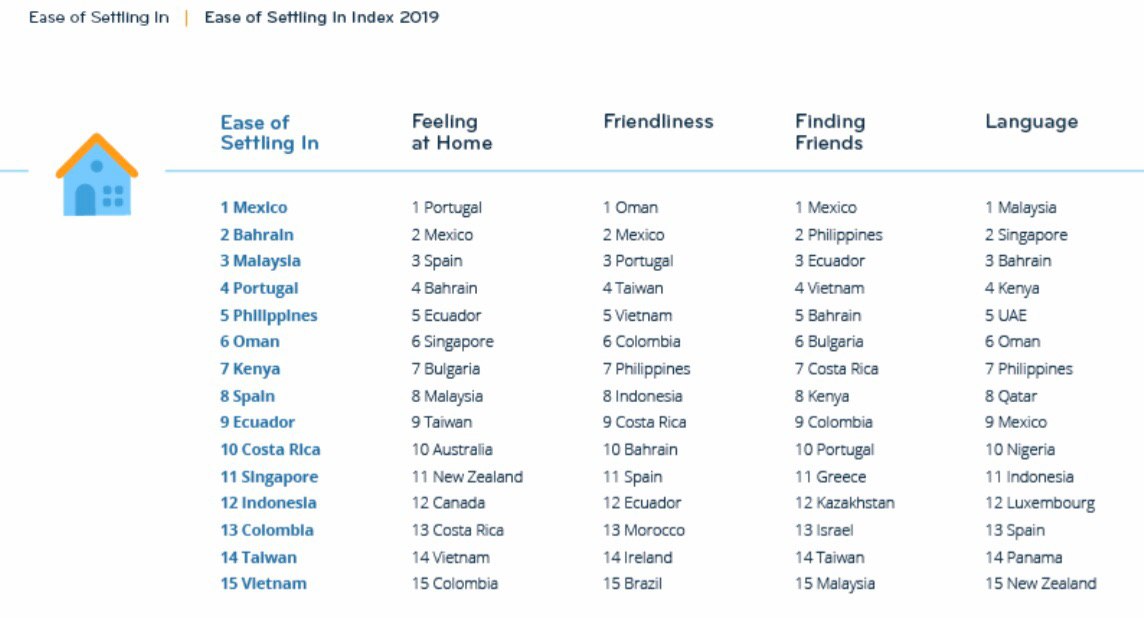This screenshot has width=1144, height=618.
Task: Click the Language column header
Action: [x=1032, y=122]
